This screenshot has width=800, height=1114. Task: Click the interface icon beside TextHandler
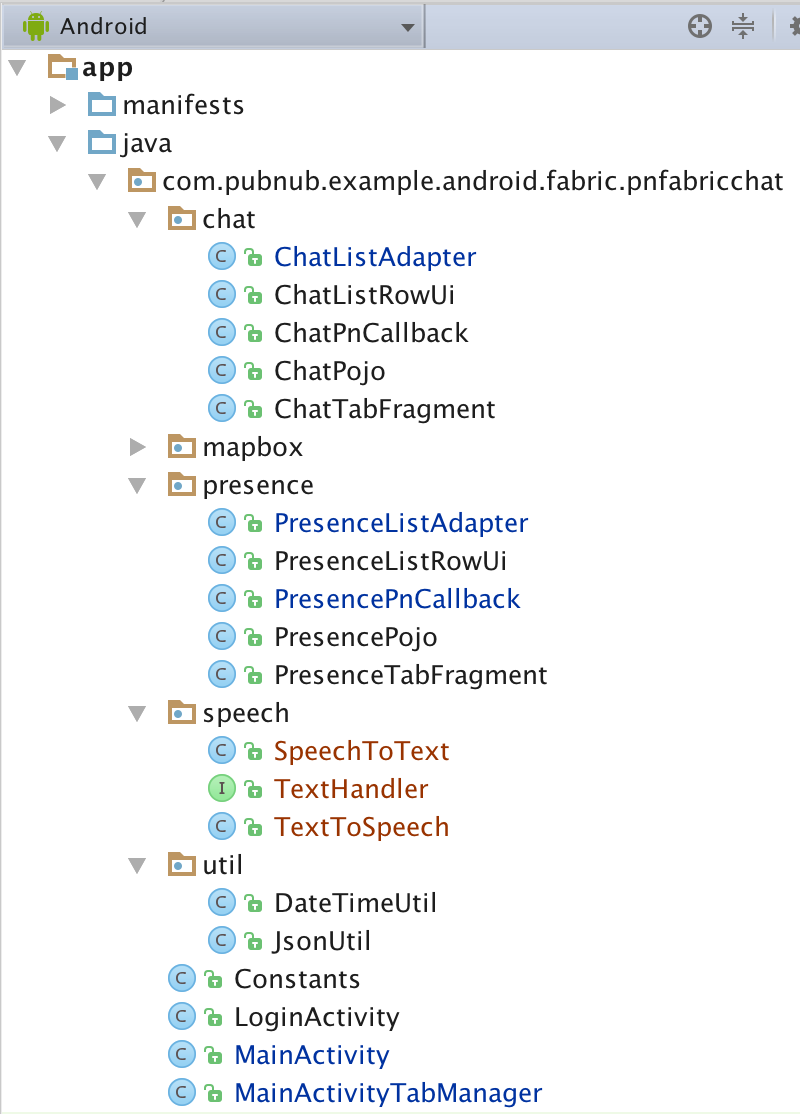click(x=221, y=788)
